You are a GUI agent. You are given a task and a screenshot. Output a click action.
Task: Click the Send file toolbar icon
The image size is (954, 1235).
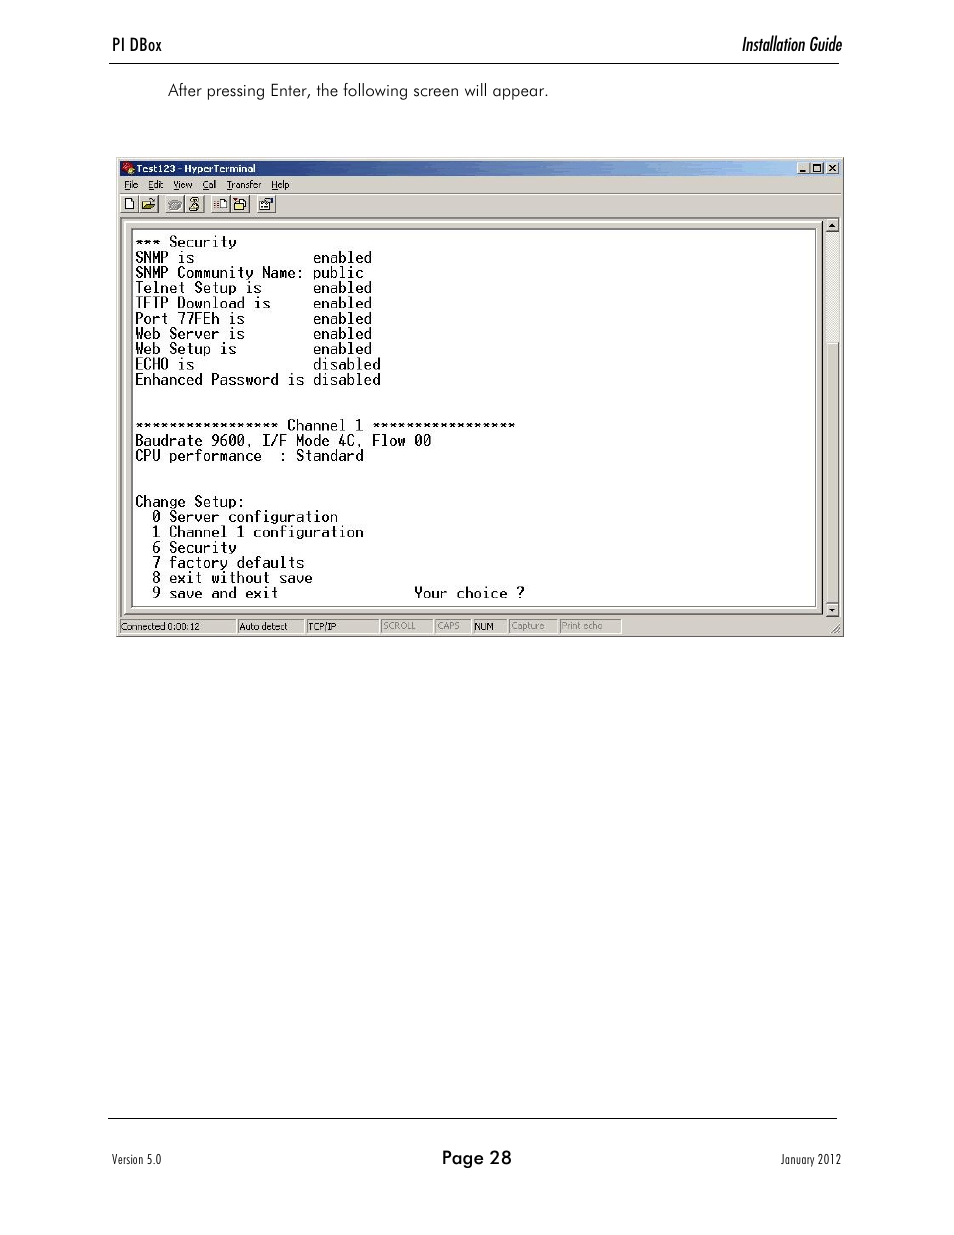[221, 204]
